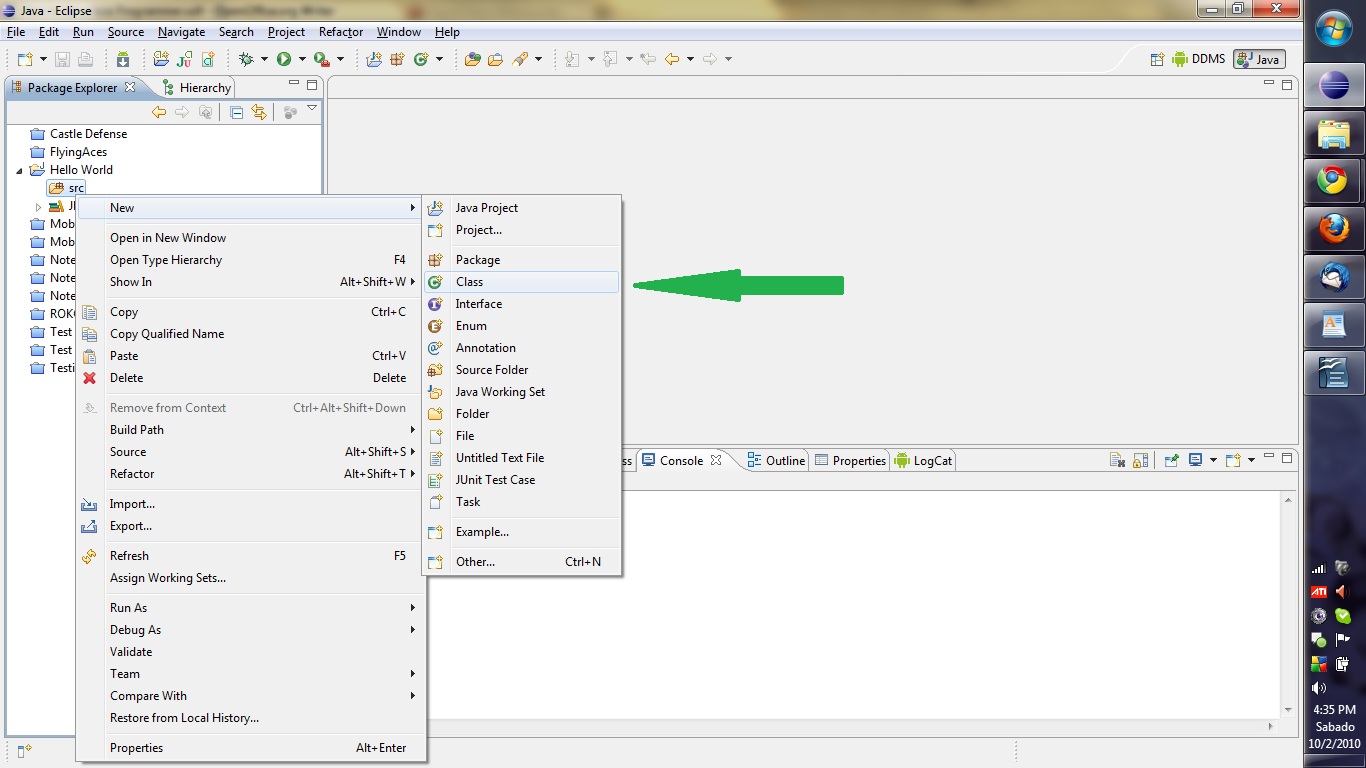1366x768 pixels.
Task: Open the Run configurations dropdown arrow
Action: (x=301, y=60)
